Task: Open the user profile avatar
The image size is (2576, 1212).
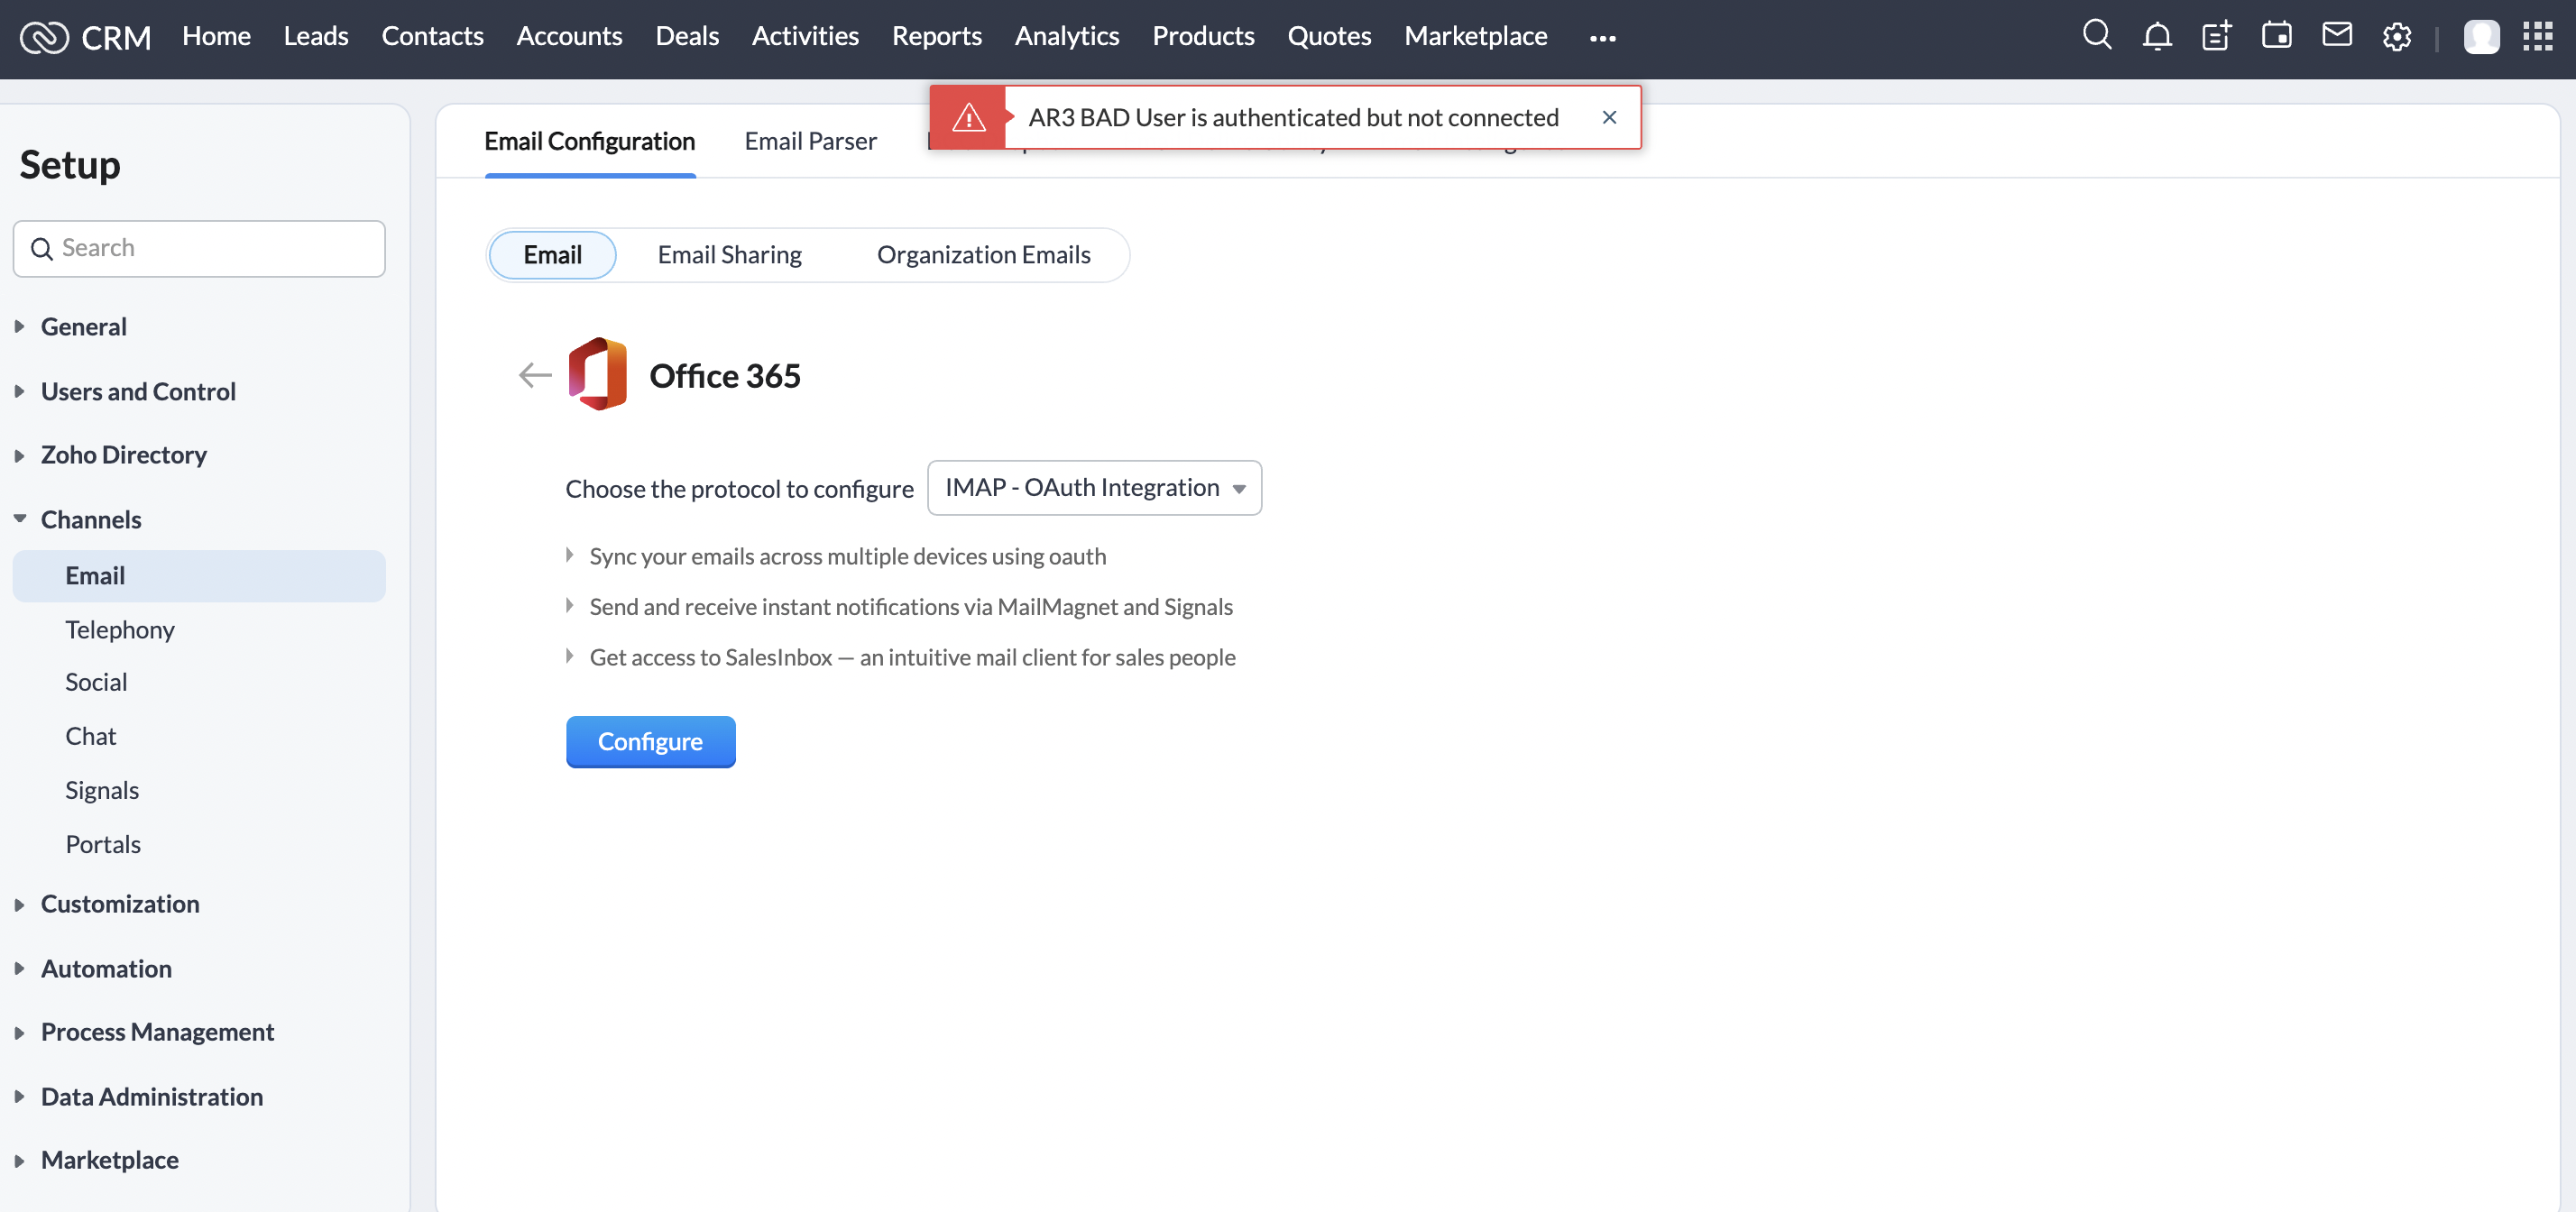Action: tap(2480, 37)
